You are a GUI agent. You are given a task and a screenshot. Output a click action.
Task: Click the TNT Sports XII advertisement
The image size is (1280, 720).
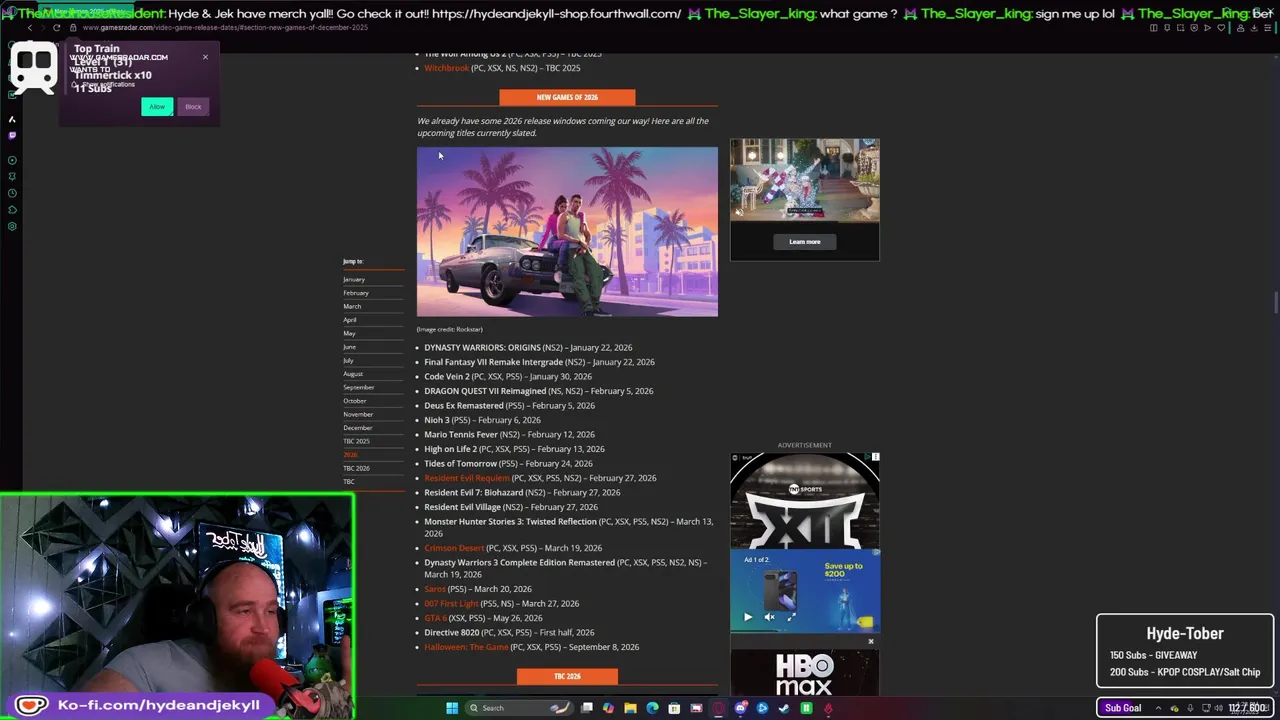point(805,500)
